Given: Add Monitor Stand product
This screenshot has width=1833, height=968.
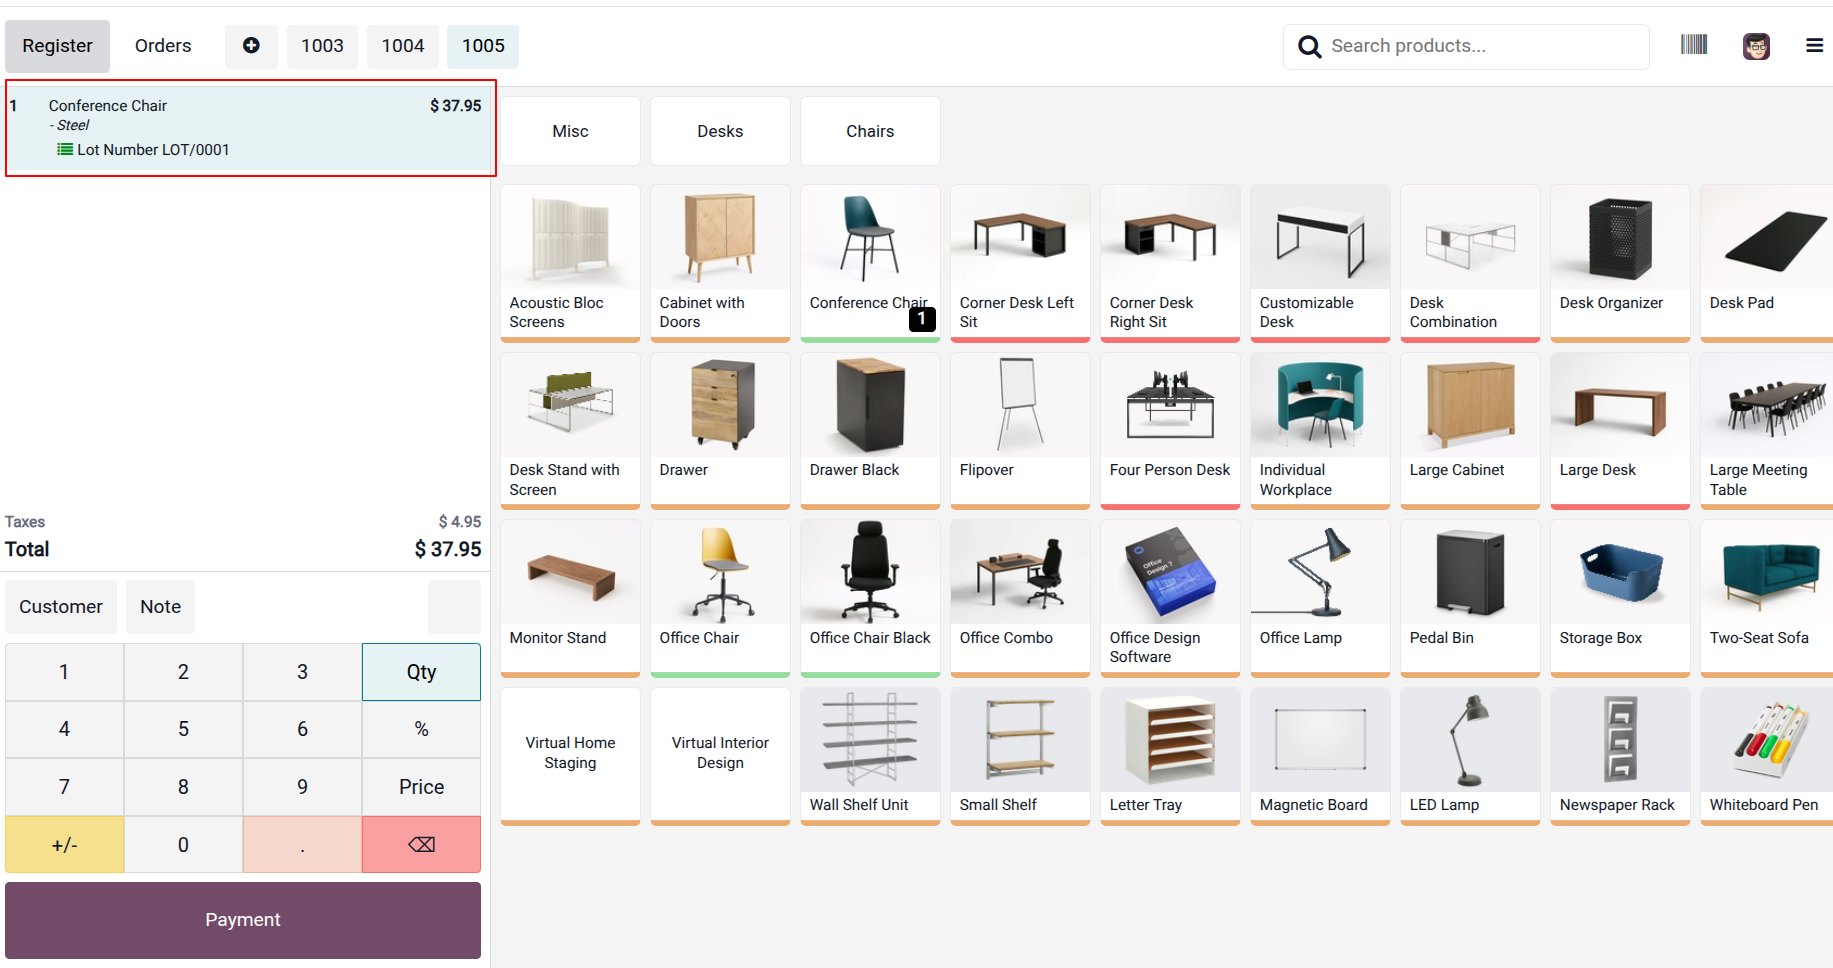Looking at the screenshot, I should [x=570, y=598].
